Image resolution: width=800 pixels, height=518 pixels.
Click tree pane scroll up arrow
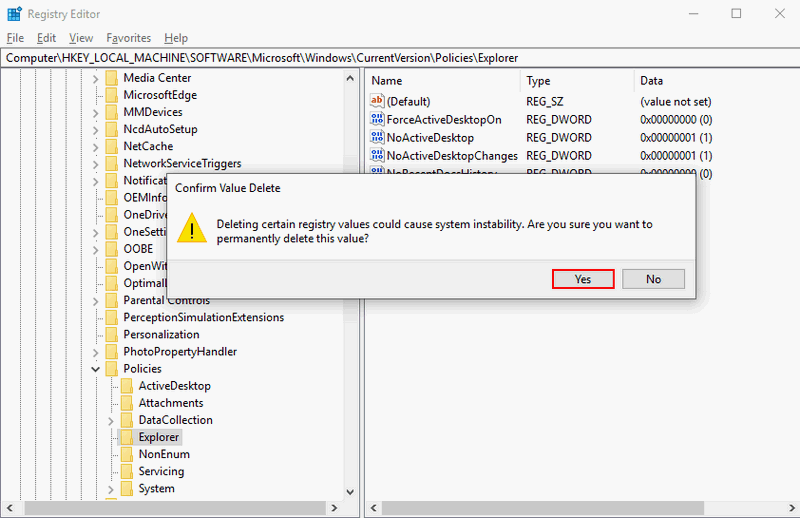350,78
